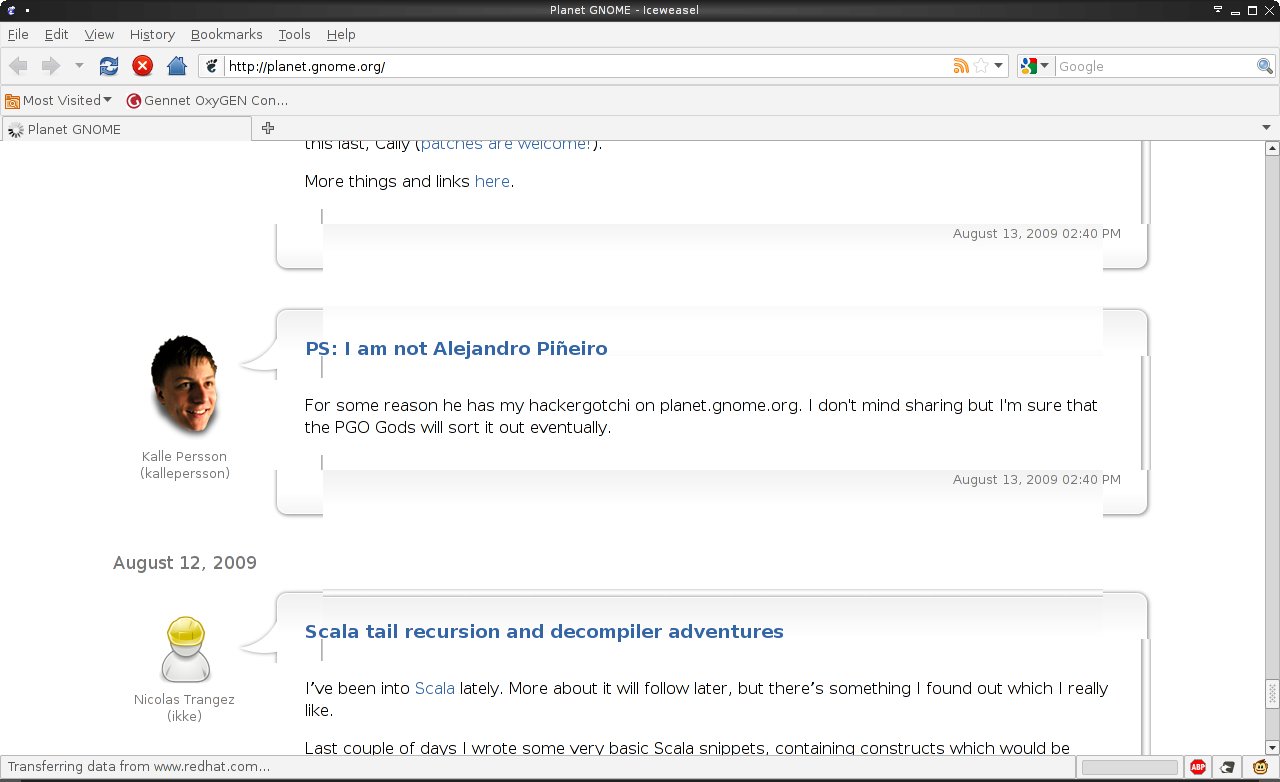The image size is (1280, 782).
Task: Open 'PS: I am not Alejandro Piñeiro' post
Action: (456, 348)
